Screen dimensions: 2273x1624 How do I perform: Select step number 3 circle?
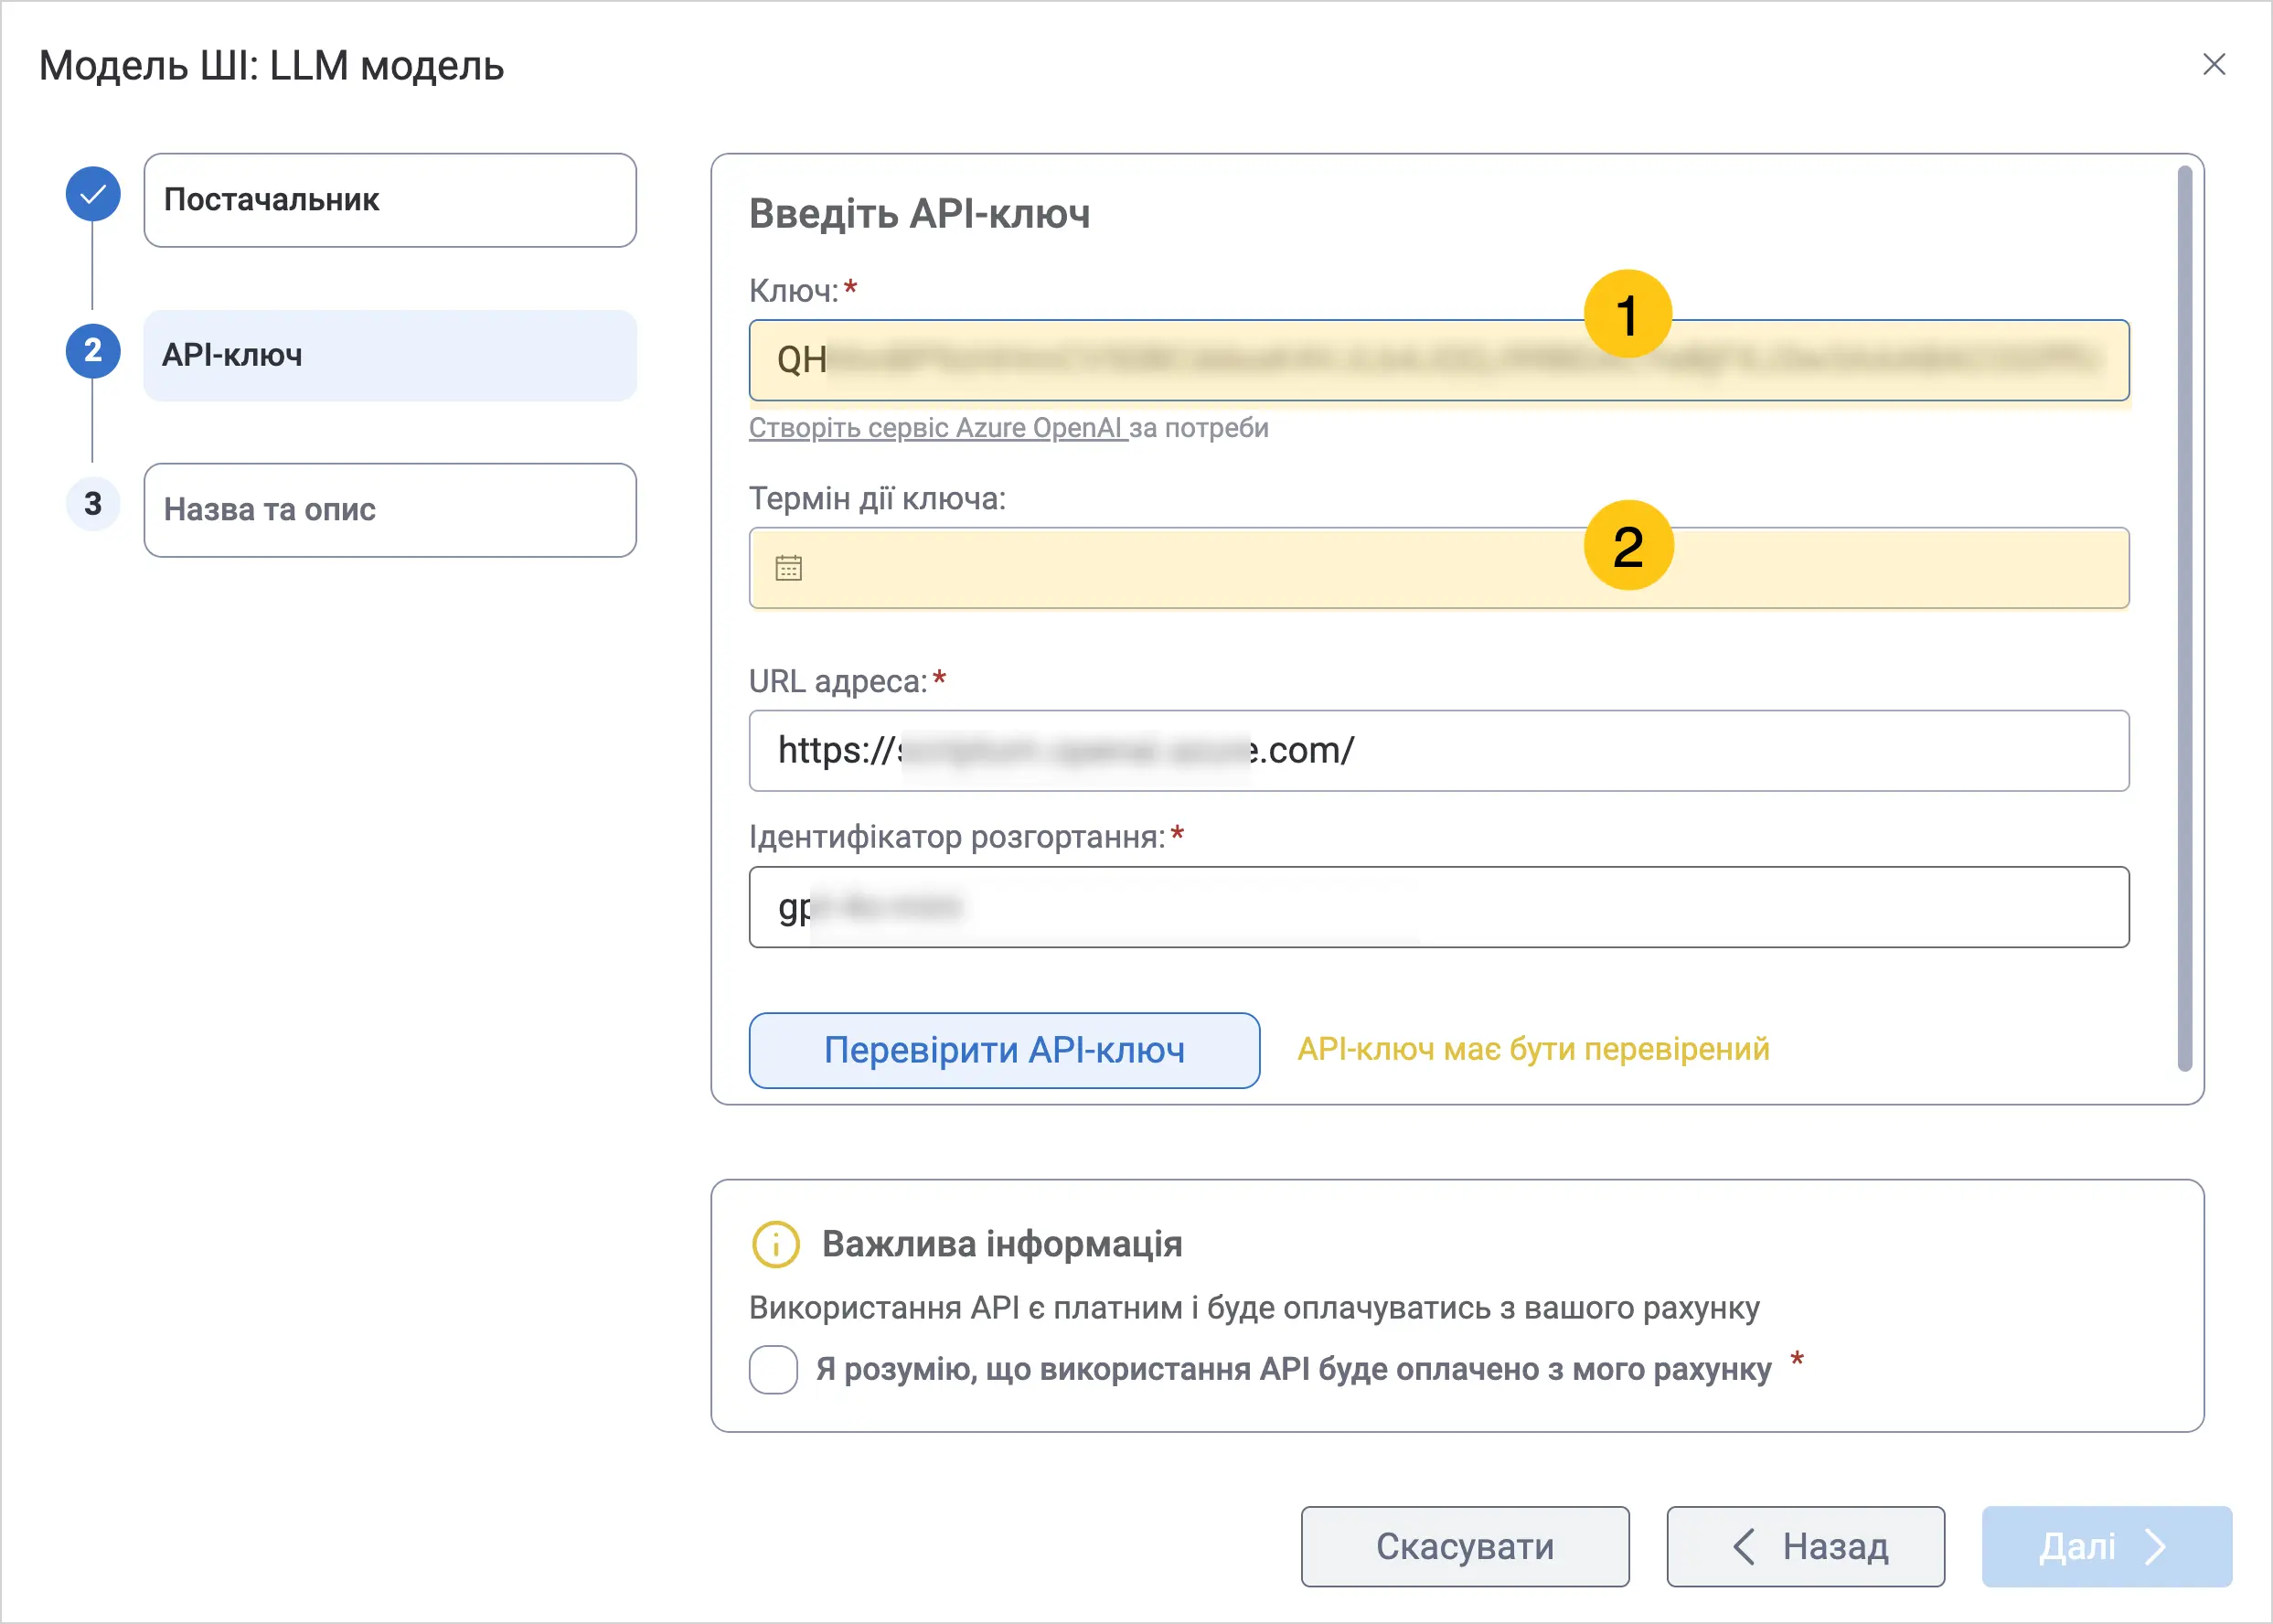click(93, 504)
